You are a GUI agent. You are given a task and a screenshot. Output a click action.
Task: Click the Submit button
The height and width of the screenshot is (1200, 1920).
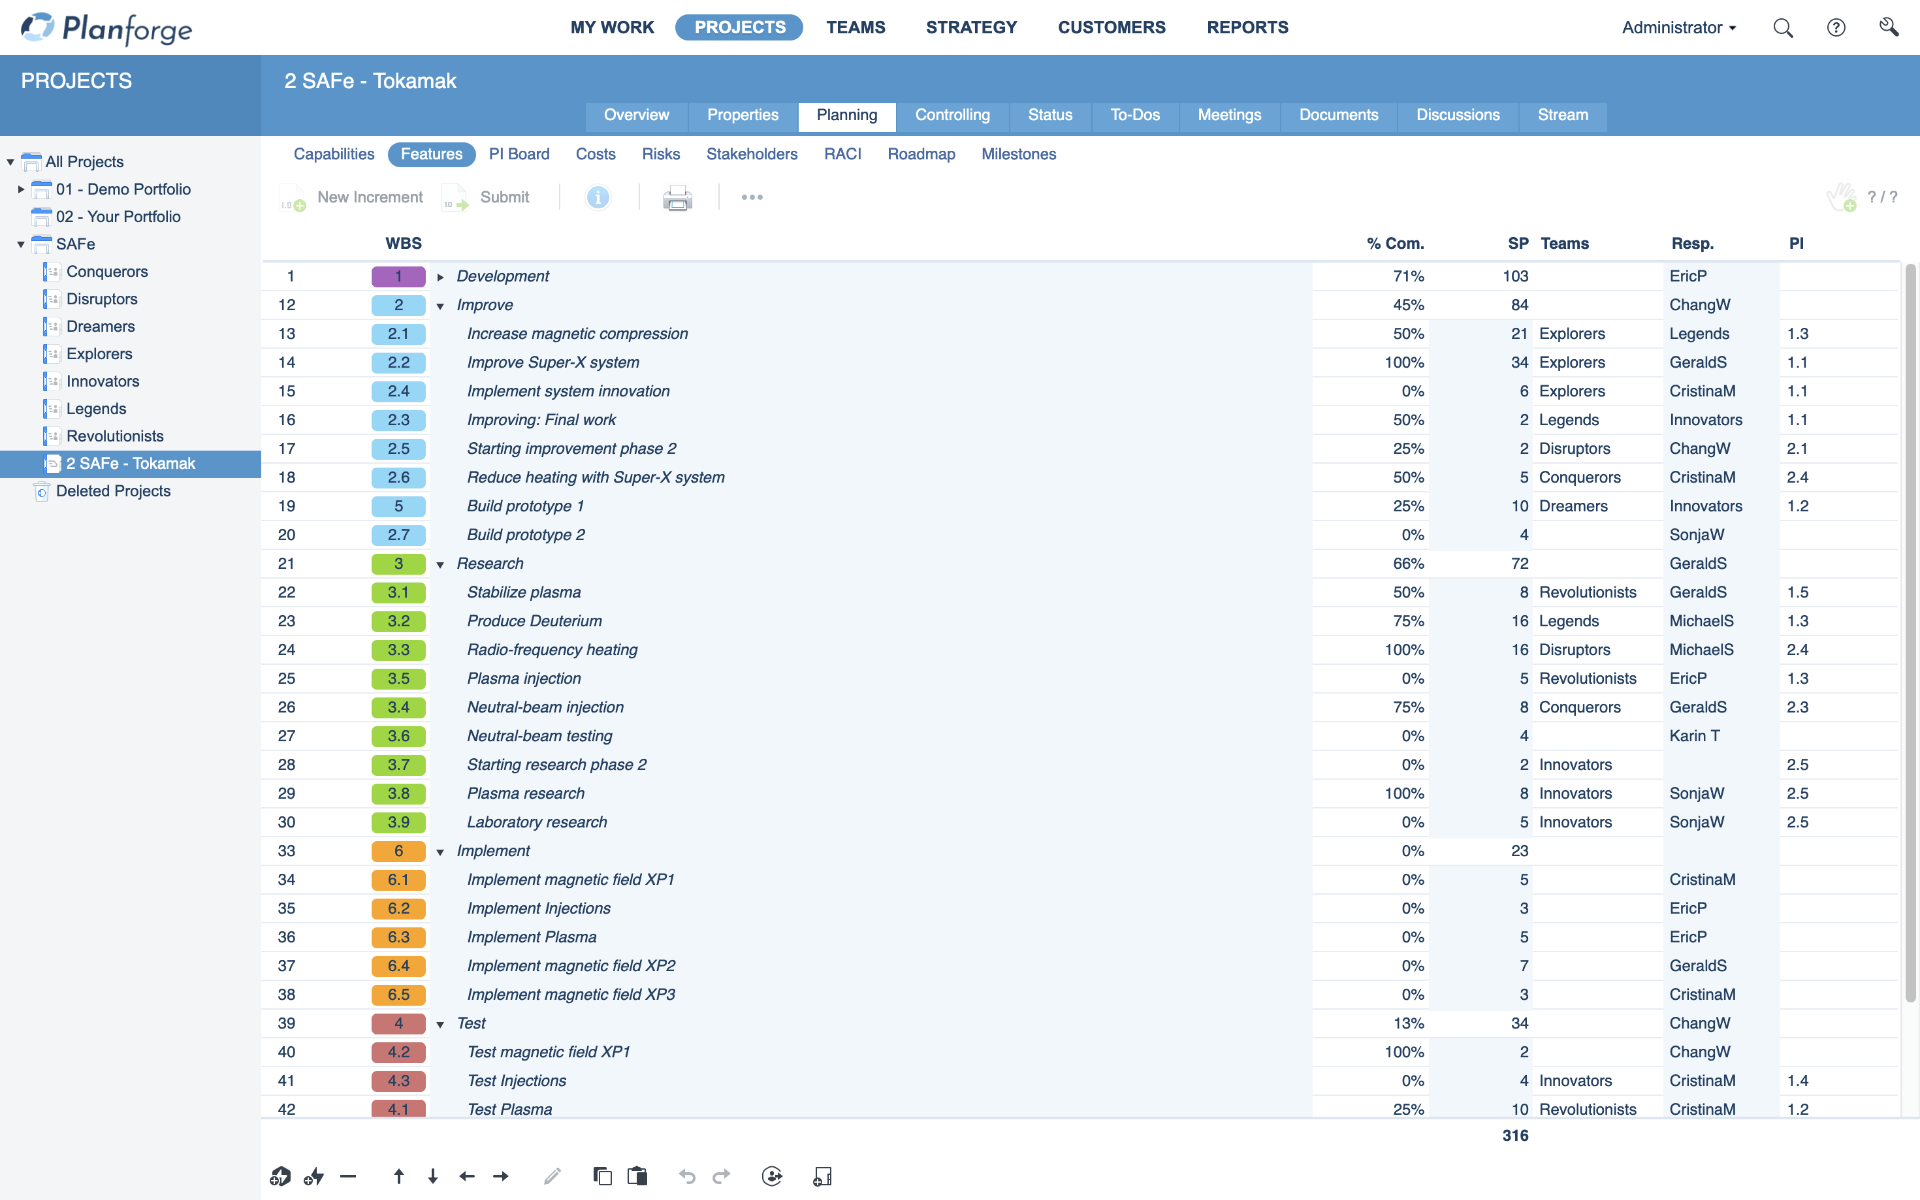pyautogui.click(x=504, y=197)
